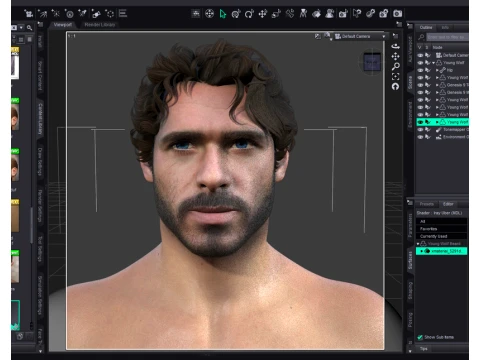Screen dimensions: 480x360
Task: Switch to the Viewport tab
Action: click(x=63, y=25)
